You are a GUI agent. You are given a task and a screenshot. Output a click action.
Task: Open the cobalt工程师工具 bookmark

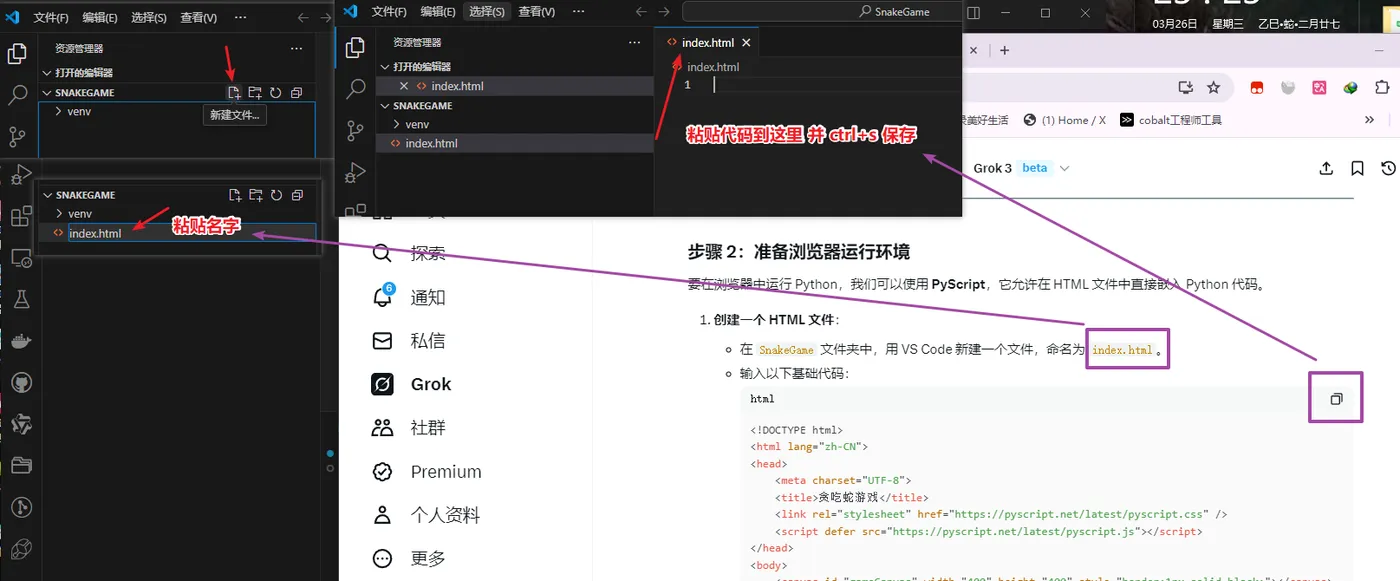pyautogui.click(x=1171, y=120)
